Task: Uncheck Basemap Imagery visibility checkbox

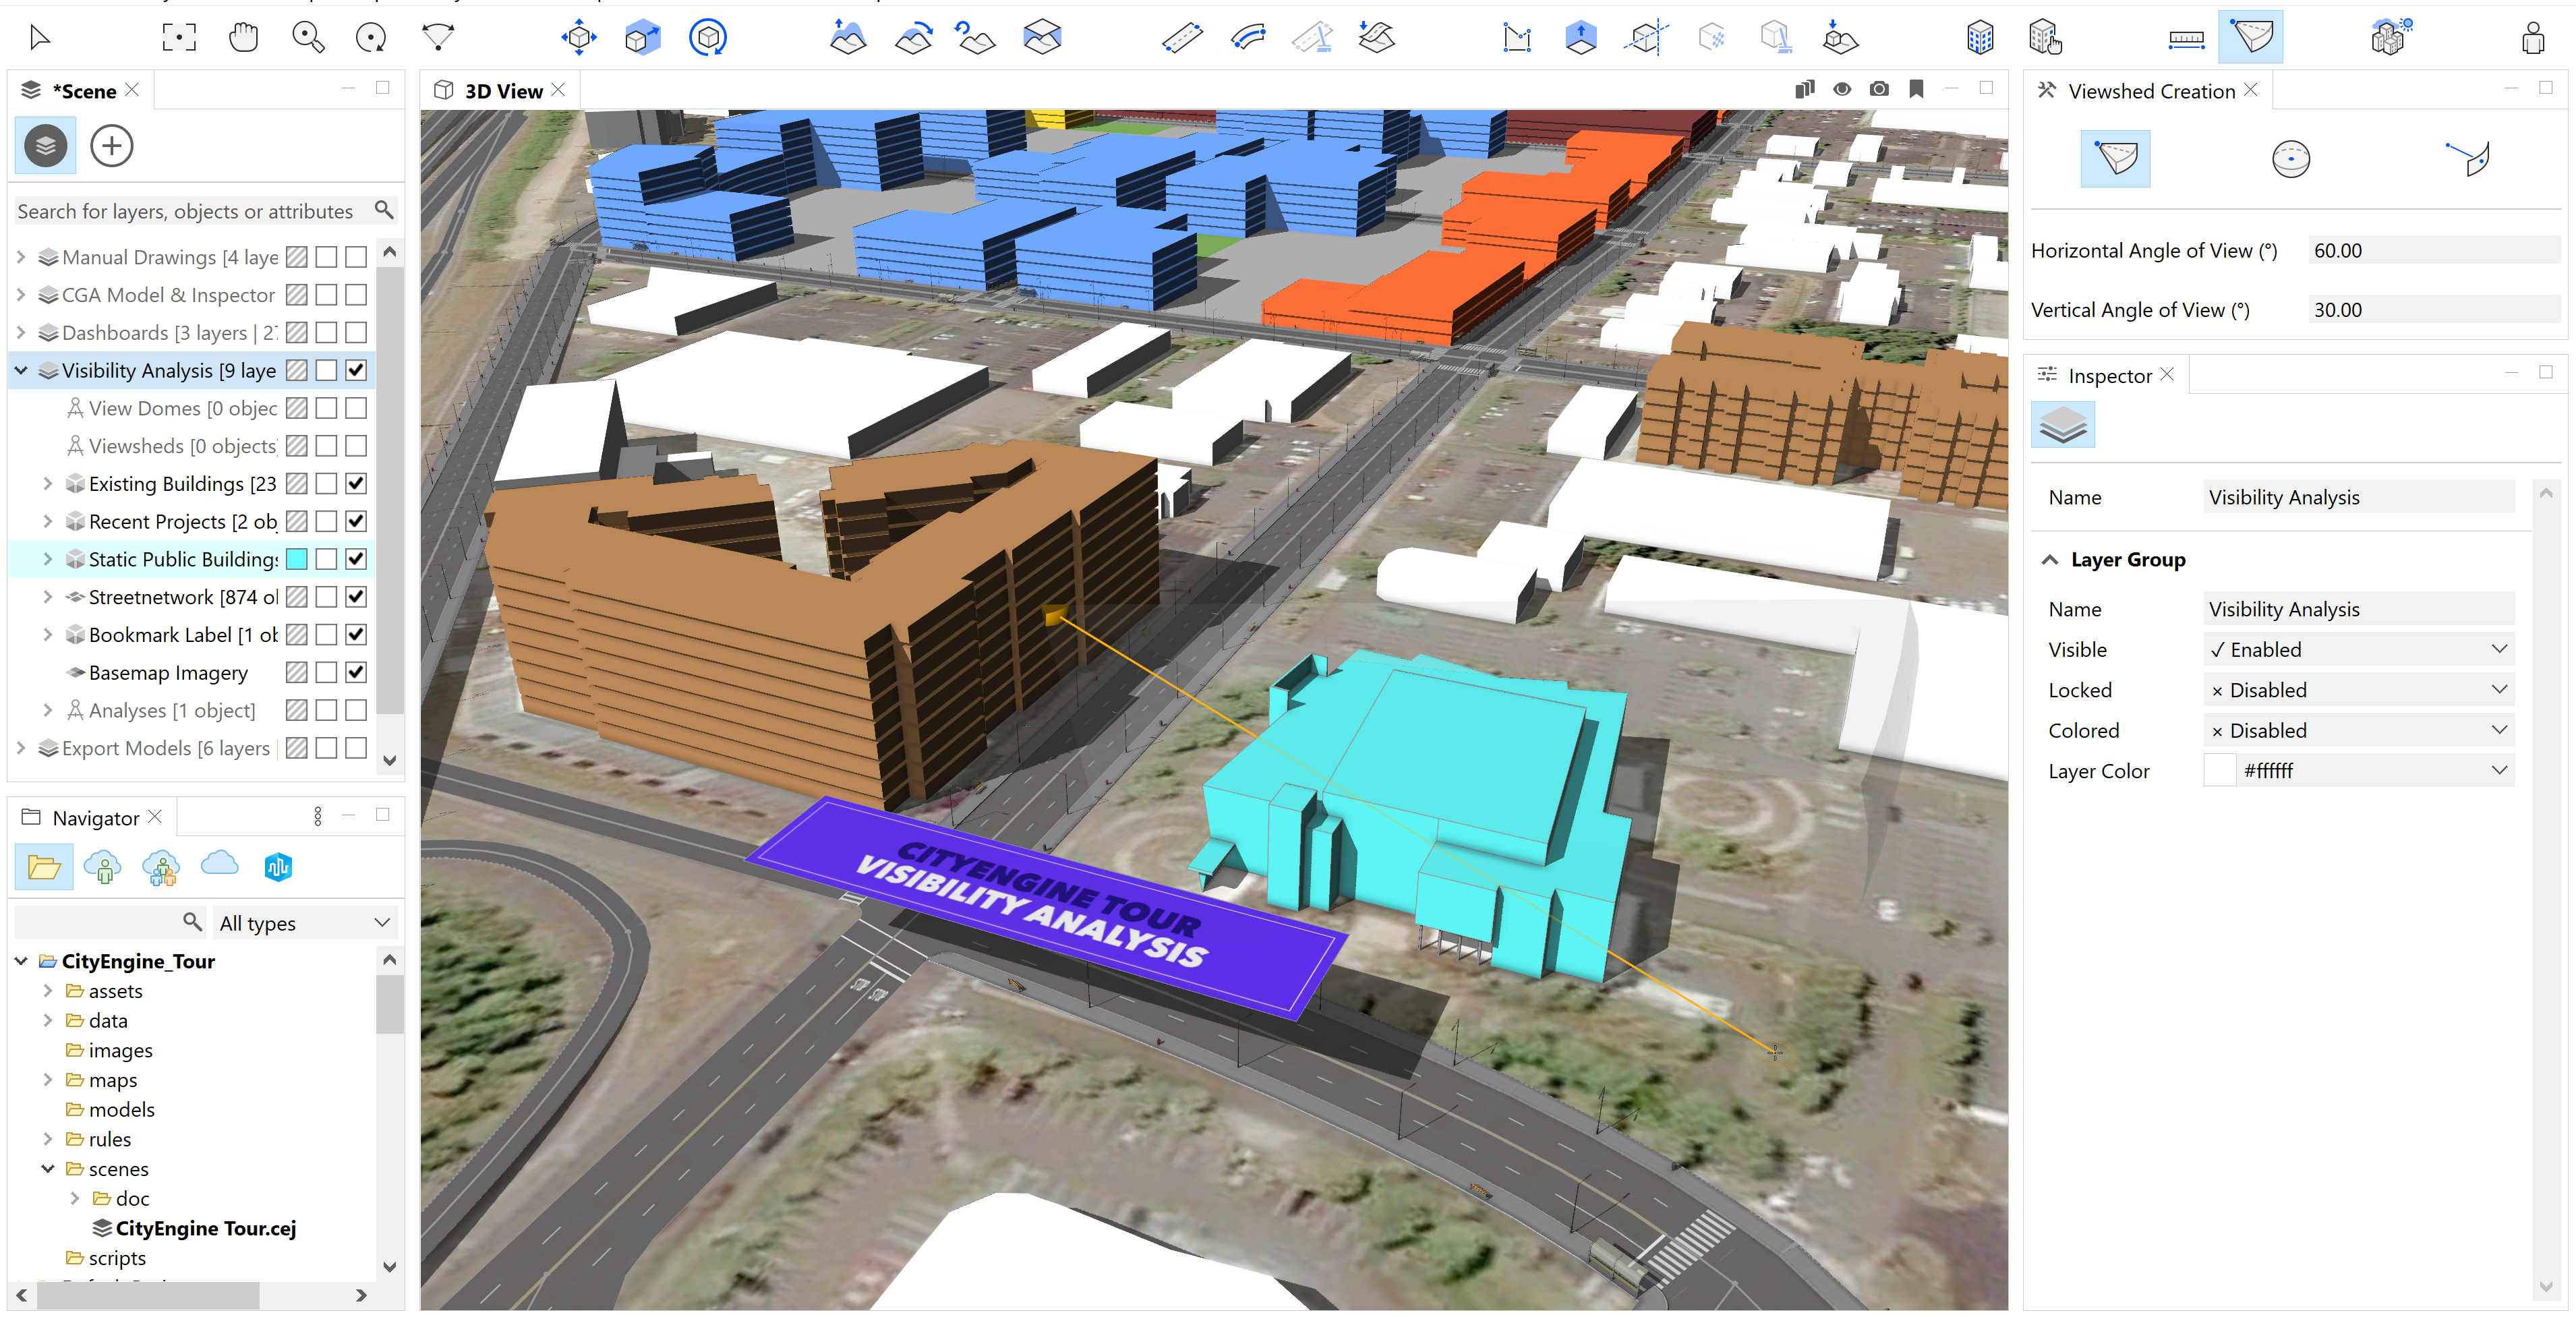Action: (356, 672)
